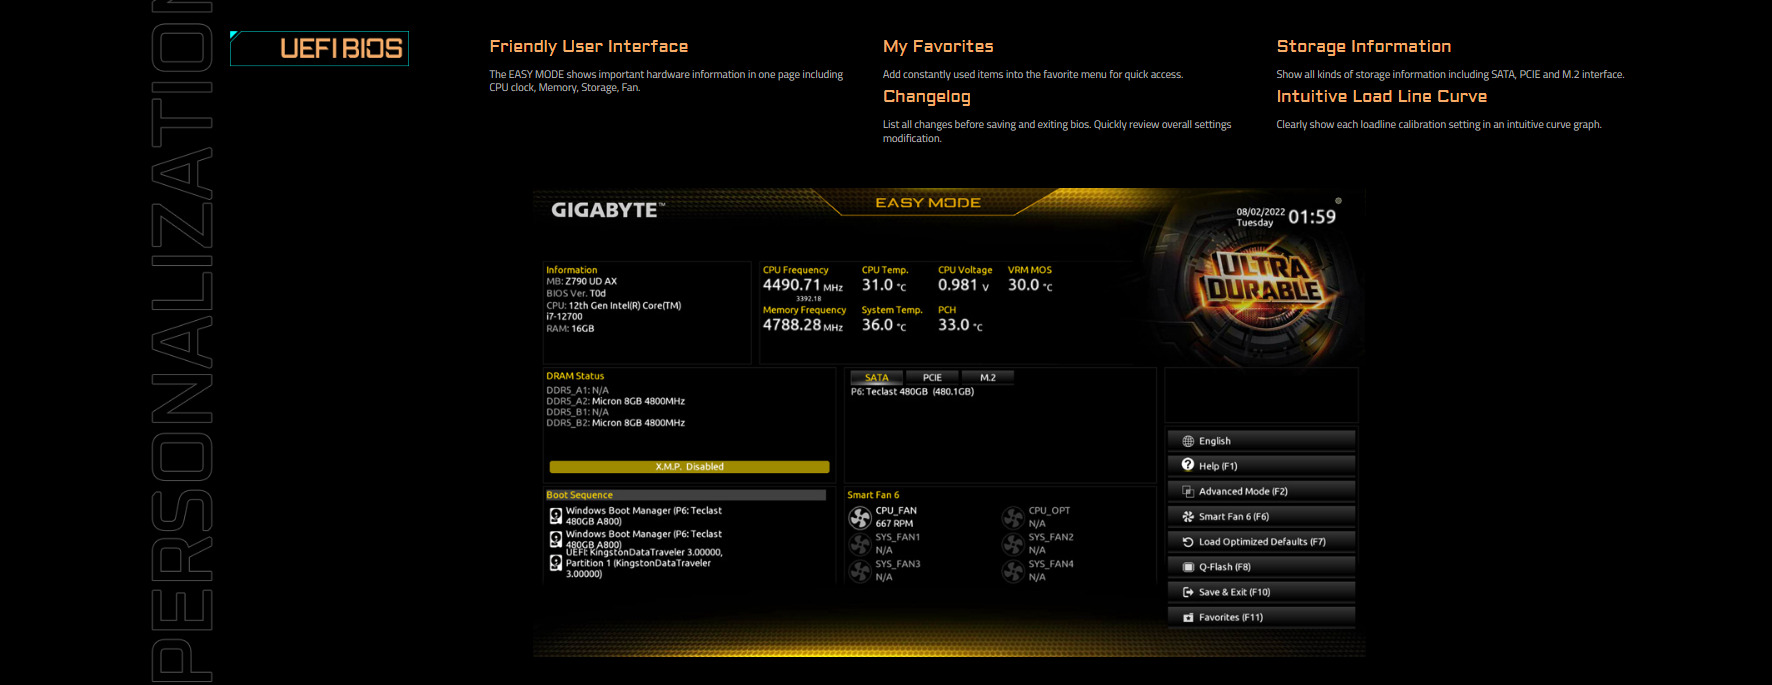Image resolution: width=1772 pixels, height=685 pixels.
Task: Click the DRAM Status panel title
Action: coord(575,376)
